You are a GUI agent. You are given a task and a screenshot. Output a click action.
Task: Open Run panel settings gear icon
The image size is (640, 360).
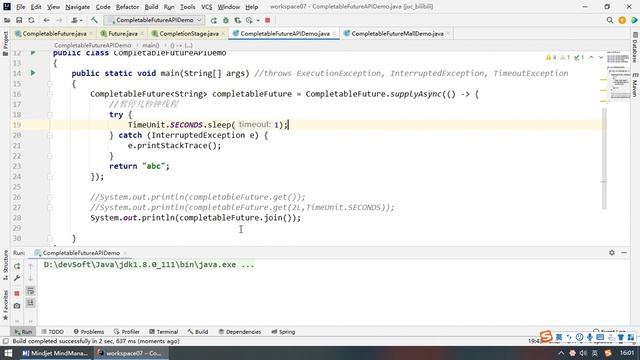(611, 253)
